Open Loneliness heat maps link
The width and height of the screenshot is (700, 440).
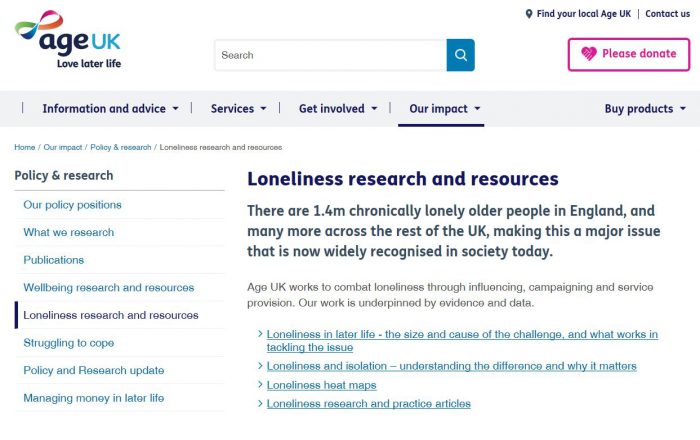tap(321, 385)
